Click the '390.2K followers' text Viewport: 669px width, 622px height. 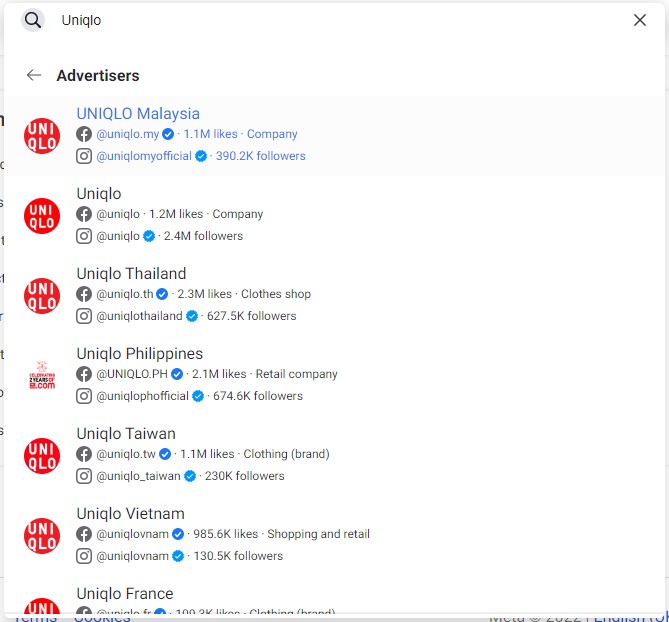(x=260, y=156)
